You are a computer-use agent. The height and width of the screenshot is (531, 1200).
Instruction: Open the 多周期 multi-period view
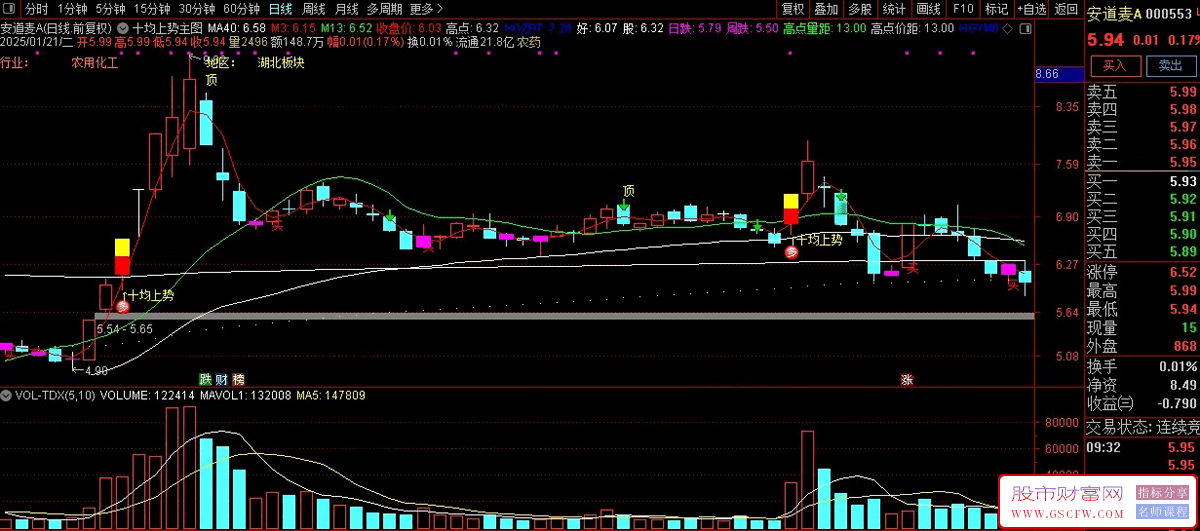[x=384, y=9]
